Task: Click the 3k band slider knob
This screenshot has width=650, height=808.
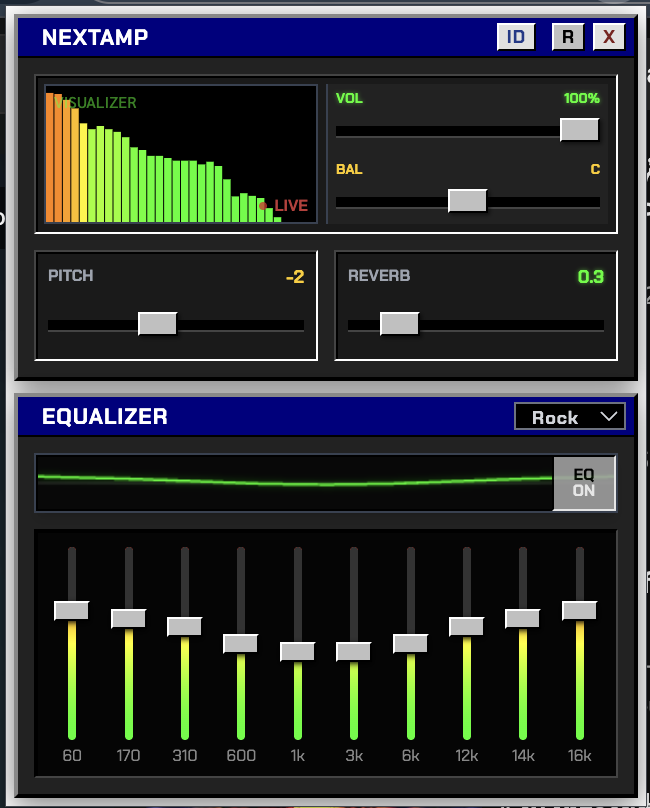Action: pyautogui.click(x=354, y=651)
